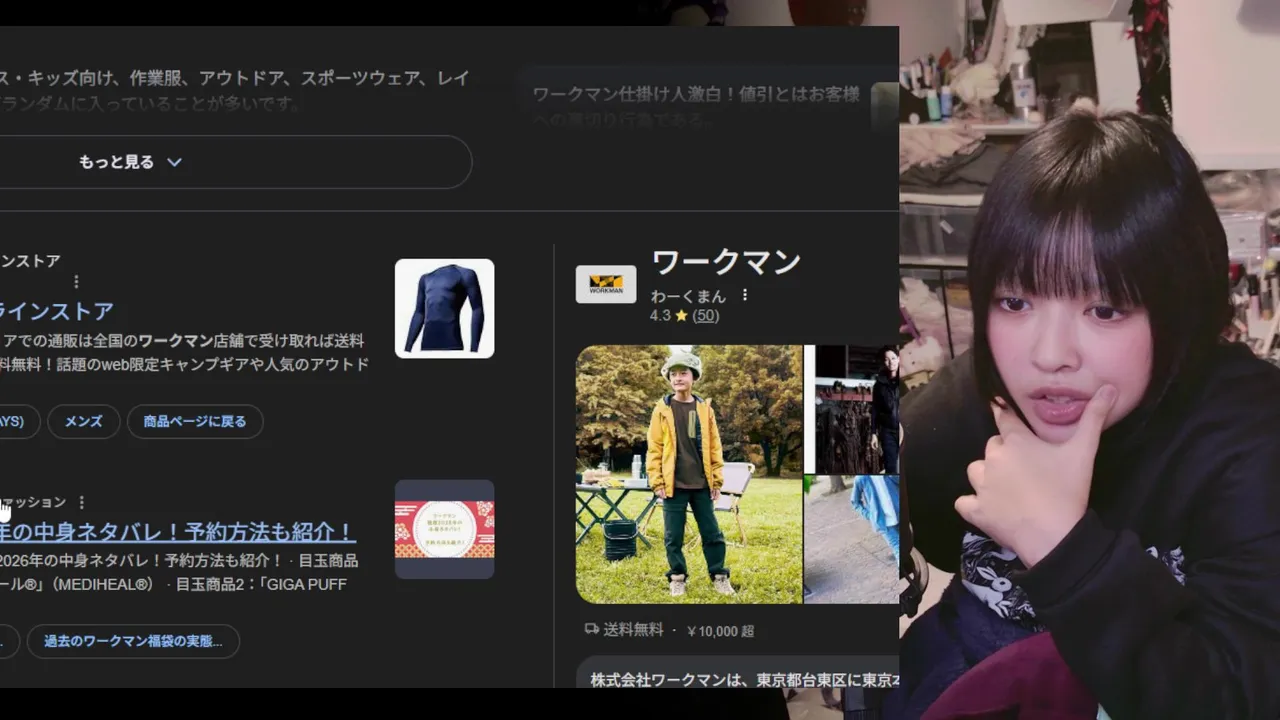Open options menu for the ファッション result
Viewport: 1280px width, 720px height.
click(82, 502)
